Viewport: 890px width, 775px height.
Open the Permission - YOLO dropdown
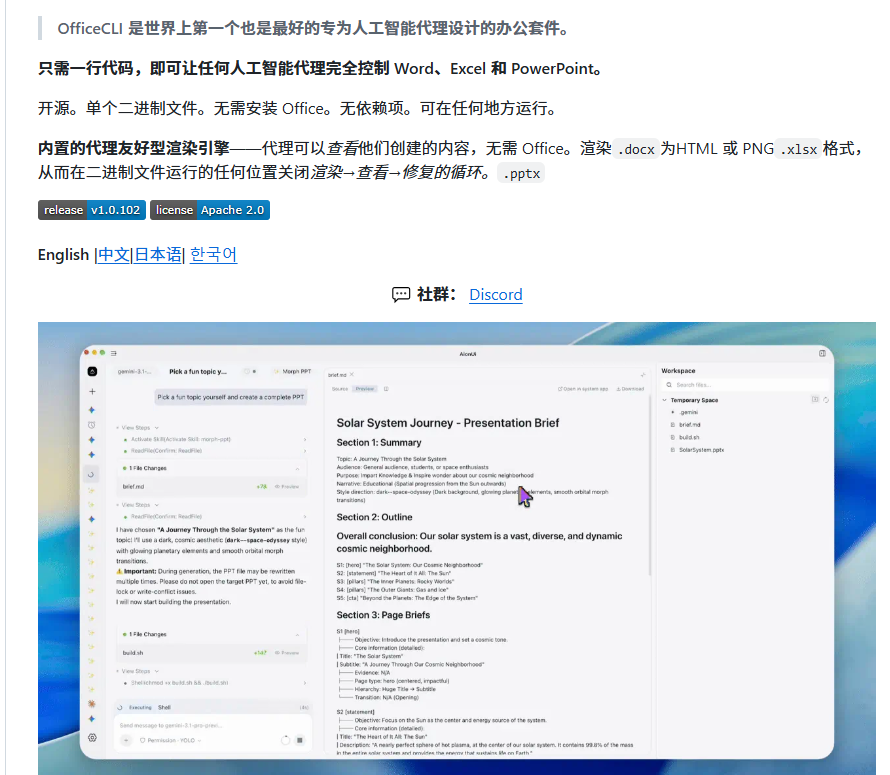click(x=170, y=740)
